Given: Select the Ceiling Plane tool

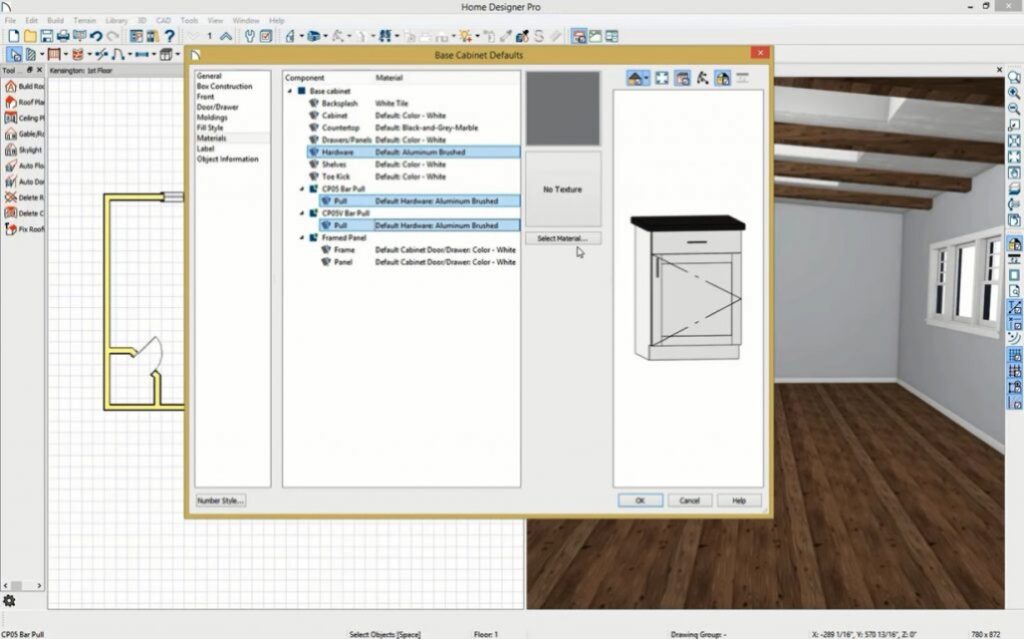Looking at the screenshot, I should [x=10, y=118].
